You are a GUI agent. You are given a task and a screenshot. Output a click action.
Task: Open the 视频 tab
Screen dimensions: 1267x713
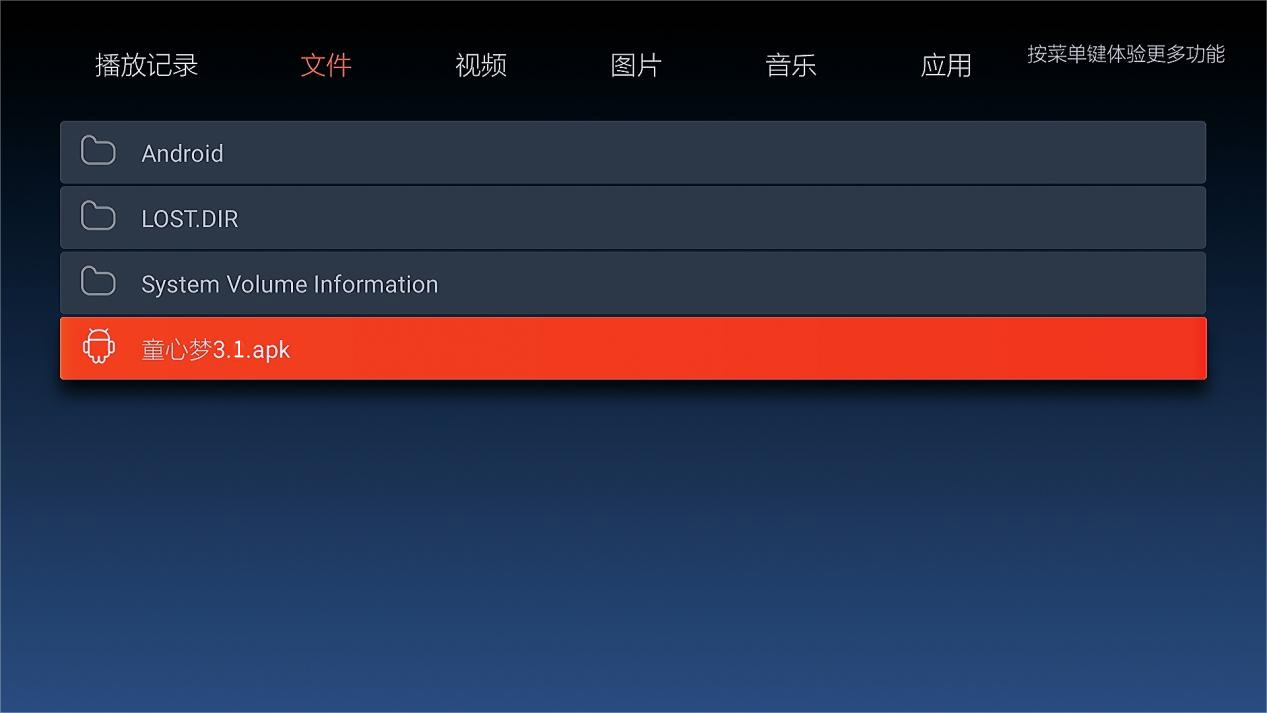[x=481, y=65]
